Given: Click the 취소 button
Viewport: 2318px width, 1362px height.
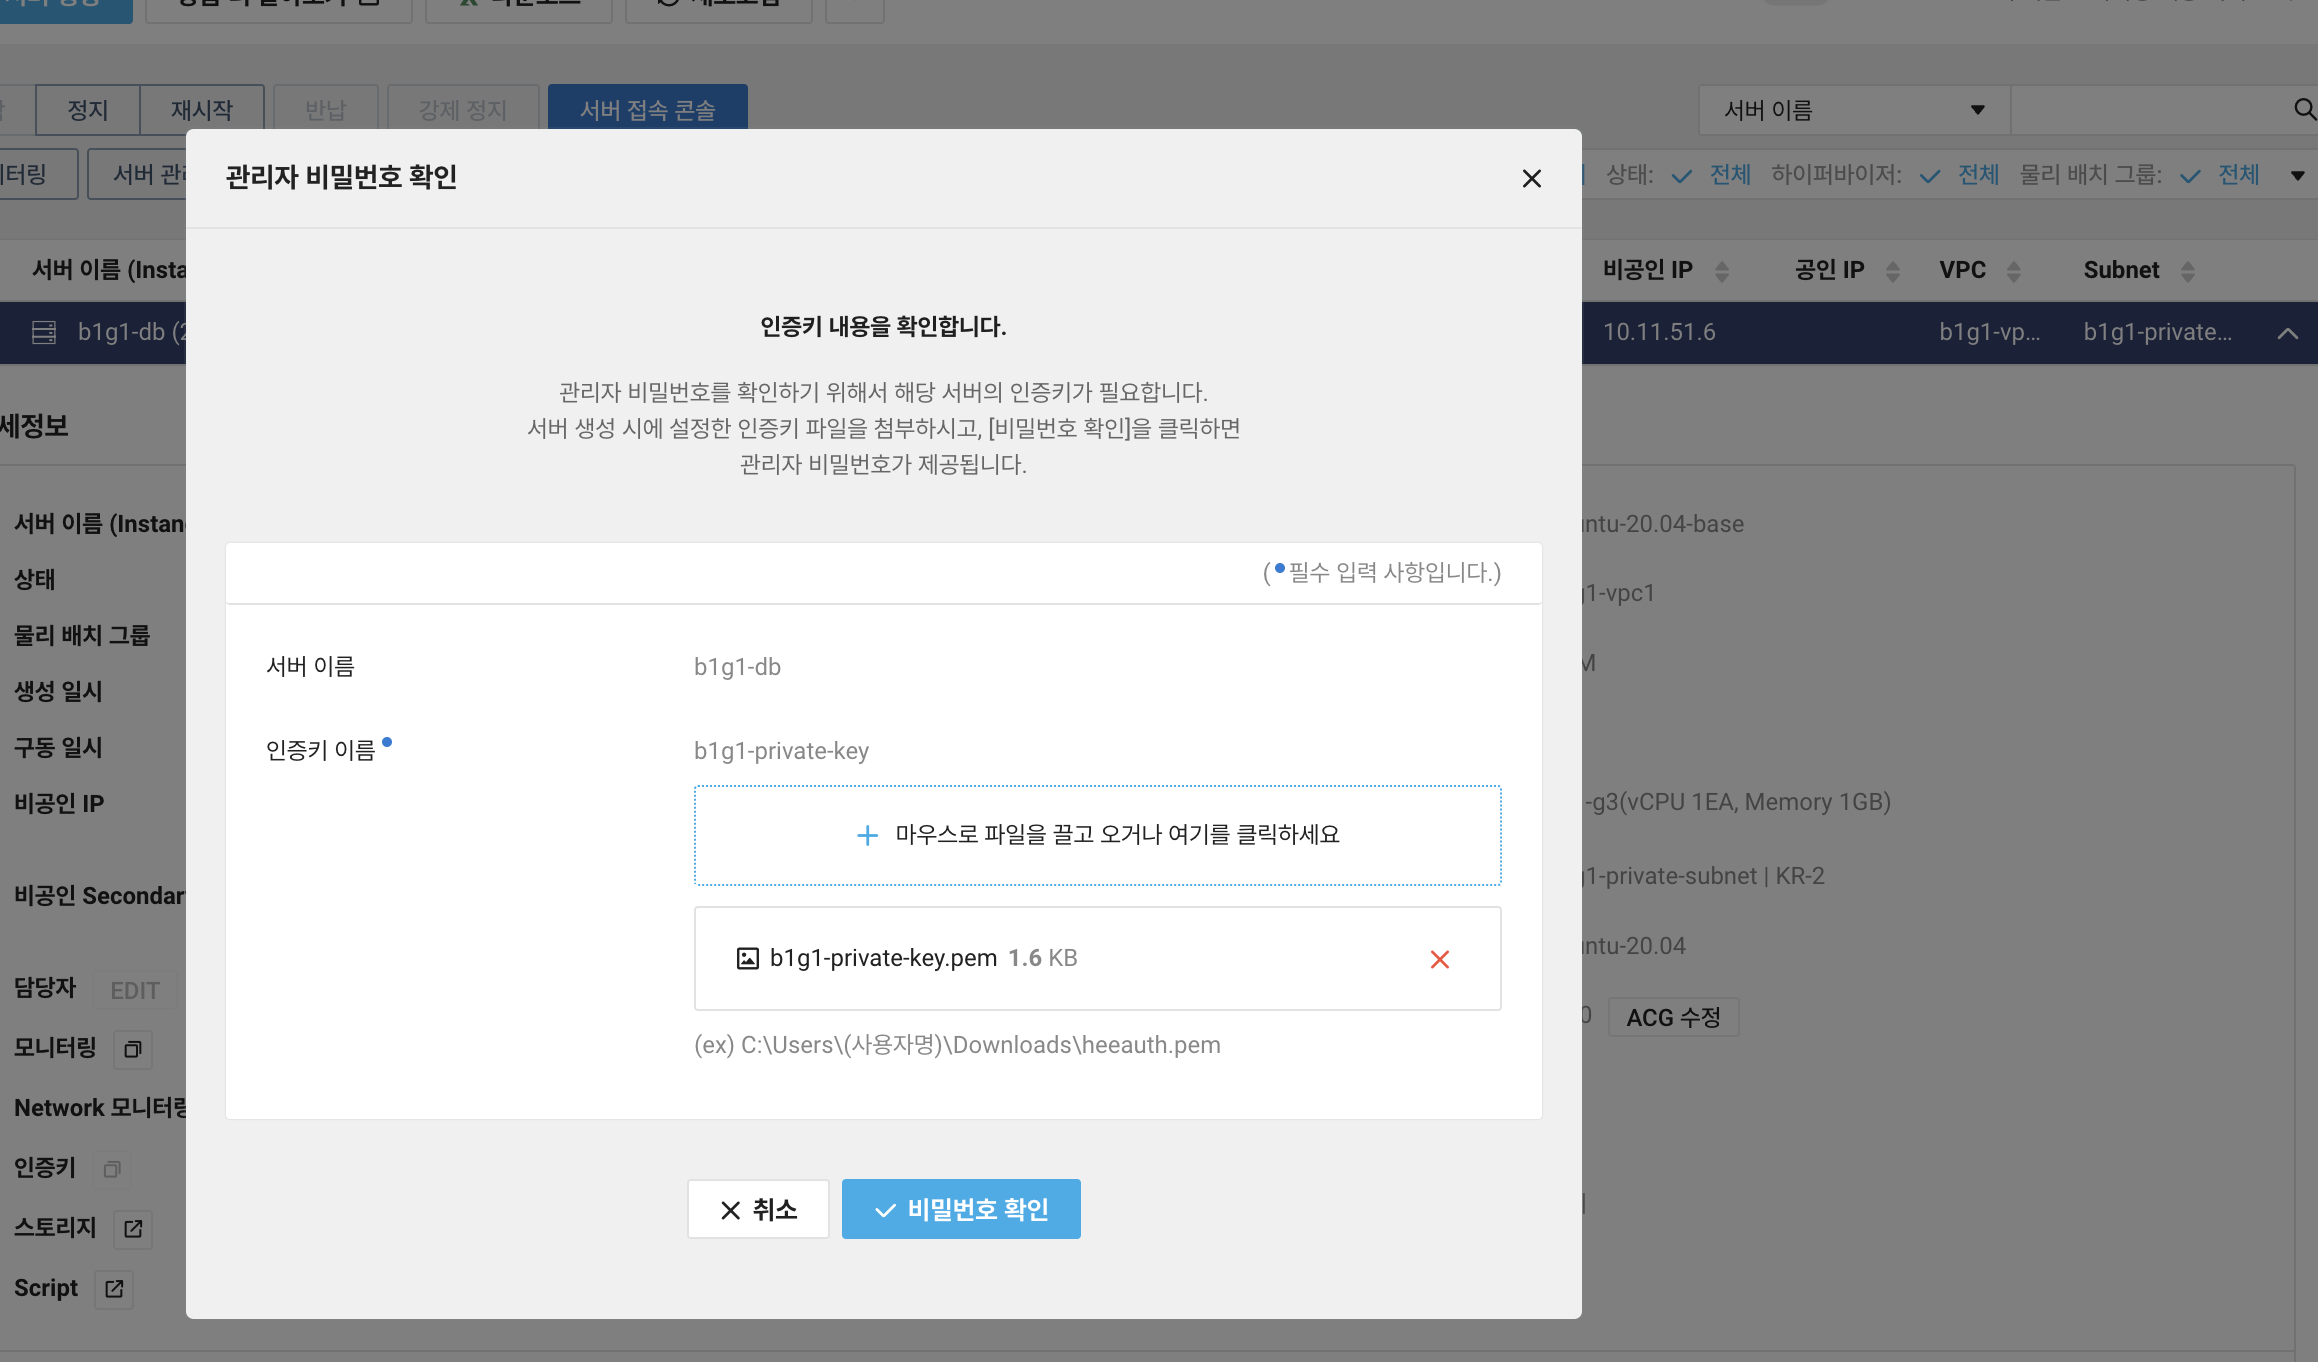Looking at the screenshot, I should click(758, 1209).
